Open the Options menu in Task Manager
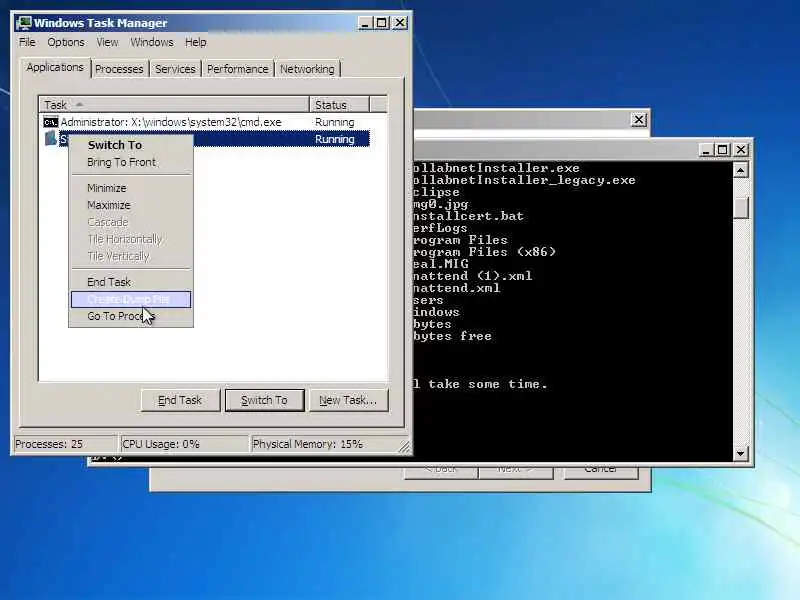The height and width of the screenshot is (600, 800). click(66, 42)
